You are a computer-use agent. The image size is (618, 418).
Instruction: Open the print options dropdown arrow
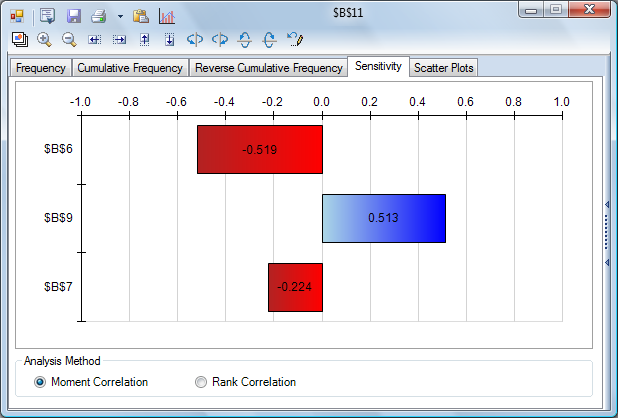point(120,17)
